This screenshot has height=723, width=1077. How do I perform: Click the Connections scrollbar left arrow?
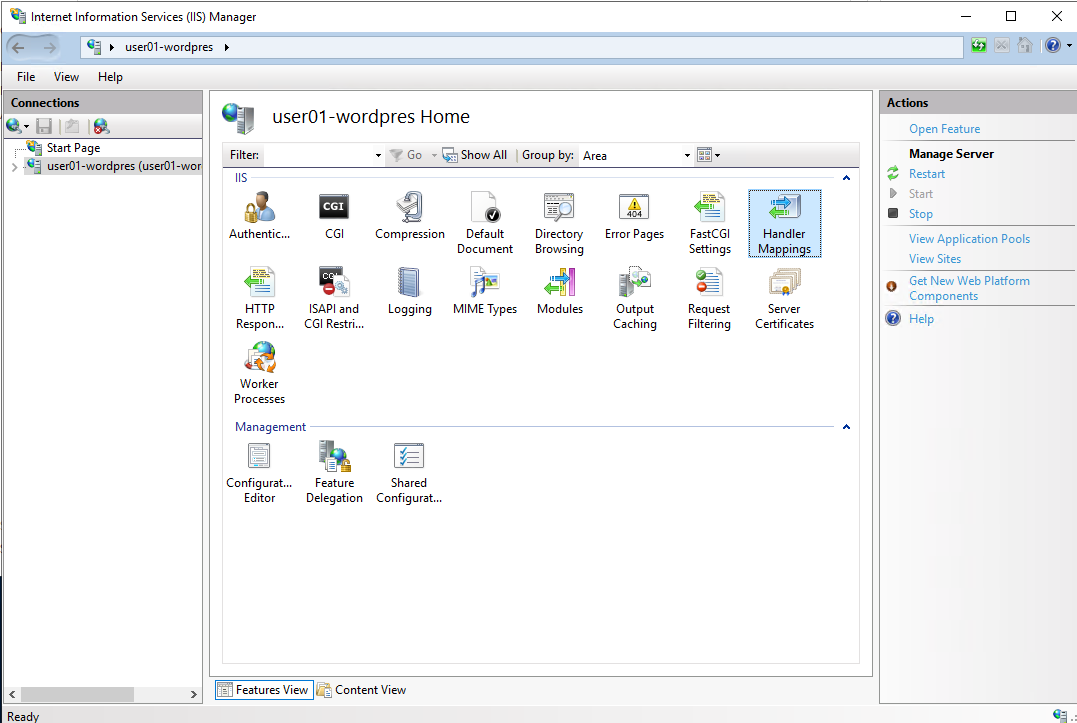tap(12, 694)
